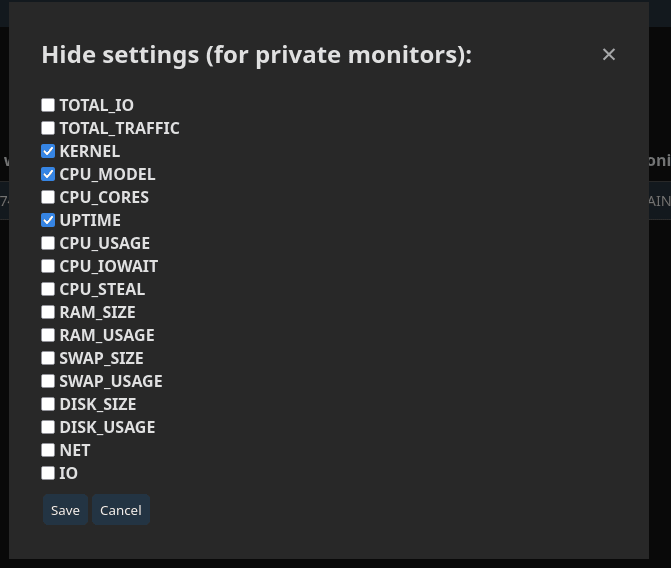671x568 pixels.
Task: Disable the CPU_MODEL checkbox
Action: point(48,174)
